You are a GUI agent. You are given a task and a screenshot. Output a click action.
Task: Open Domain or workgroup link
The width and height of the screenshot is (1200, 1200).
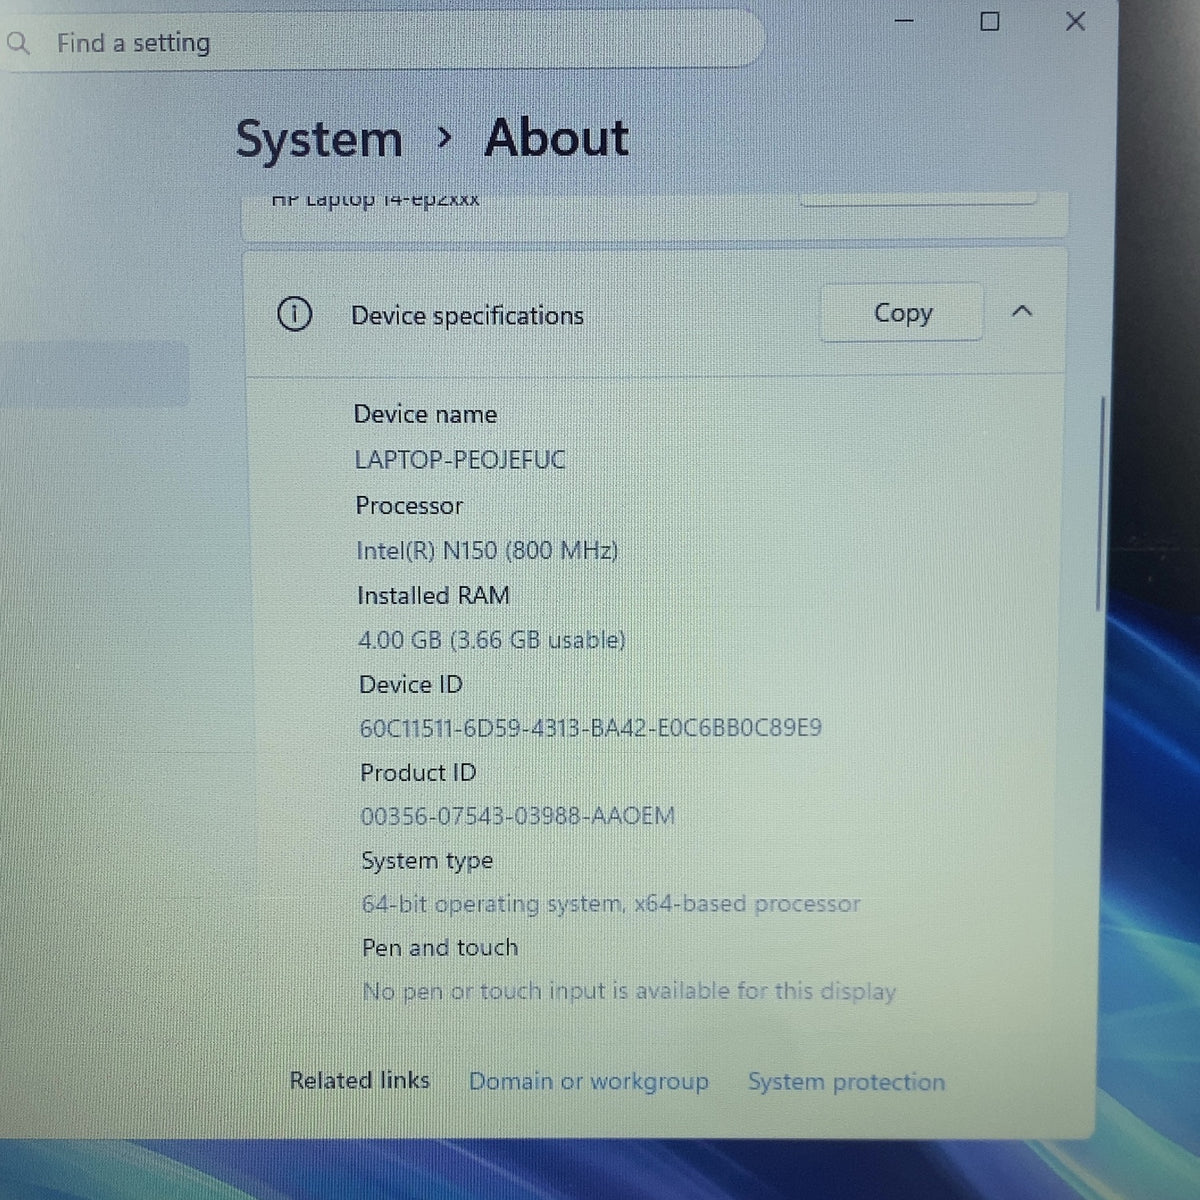coord(589,1081)
